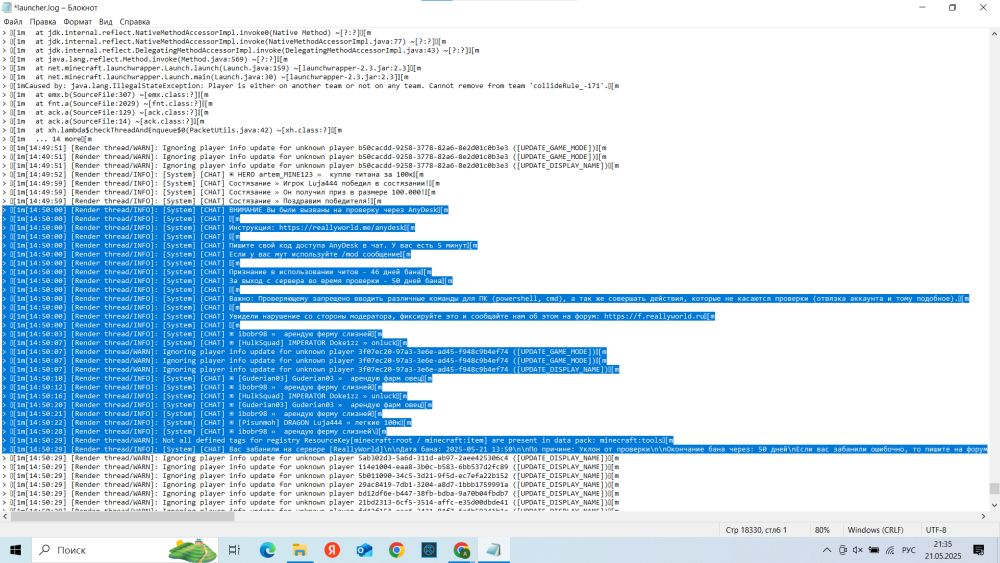The width and height of the screenshot is (1000, 563).
Task: Click the 'at java.lang.reflect.Method.invoke' stack line
Action: [145, 59]
